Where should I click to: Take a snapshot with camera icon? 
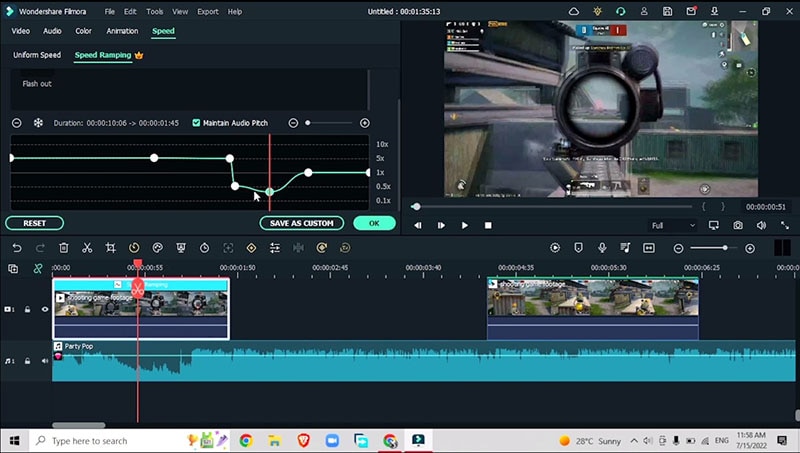[x=738, y=225]
